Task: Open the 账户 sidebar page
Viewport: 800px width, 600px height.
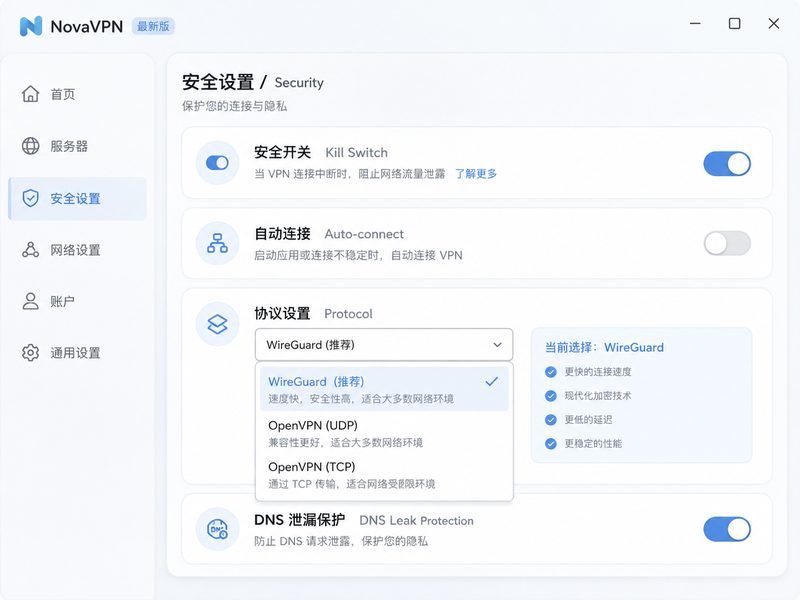Action: point(78,301)
